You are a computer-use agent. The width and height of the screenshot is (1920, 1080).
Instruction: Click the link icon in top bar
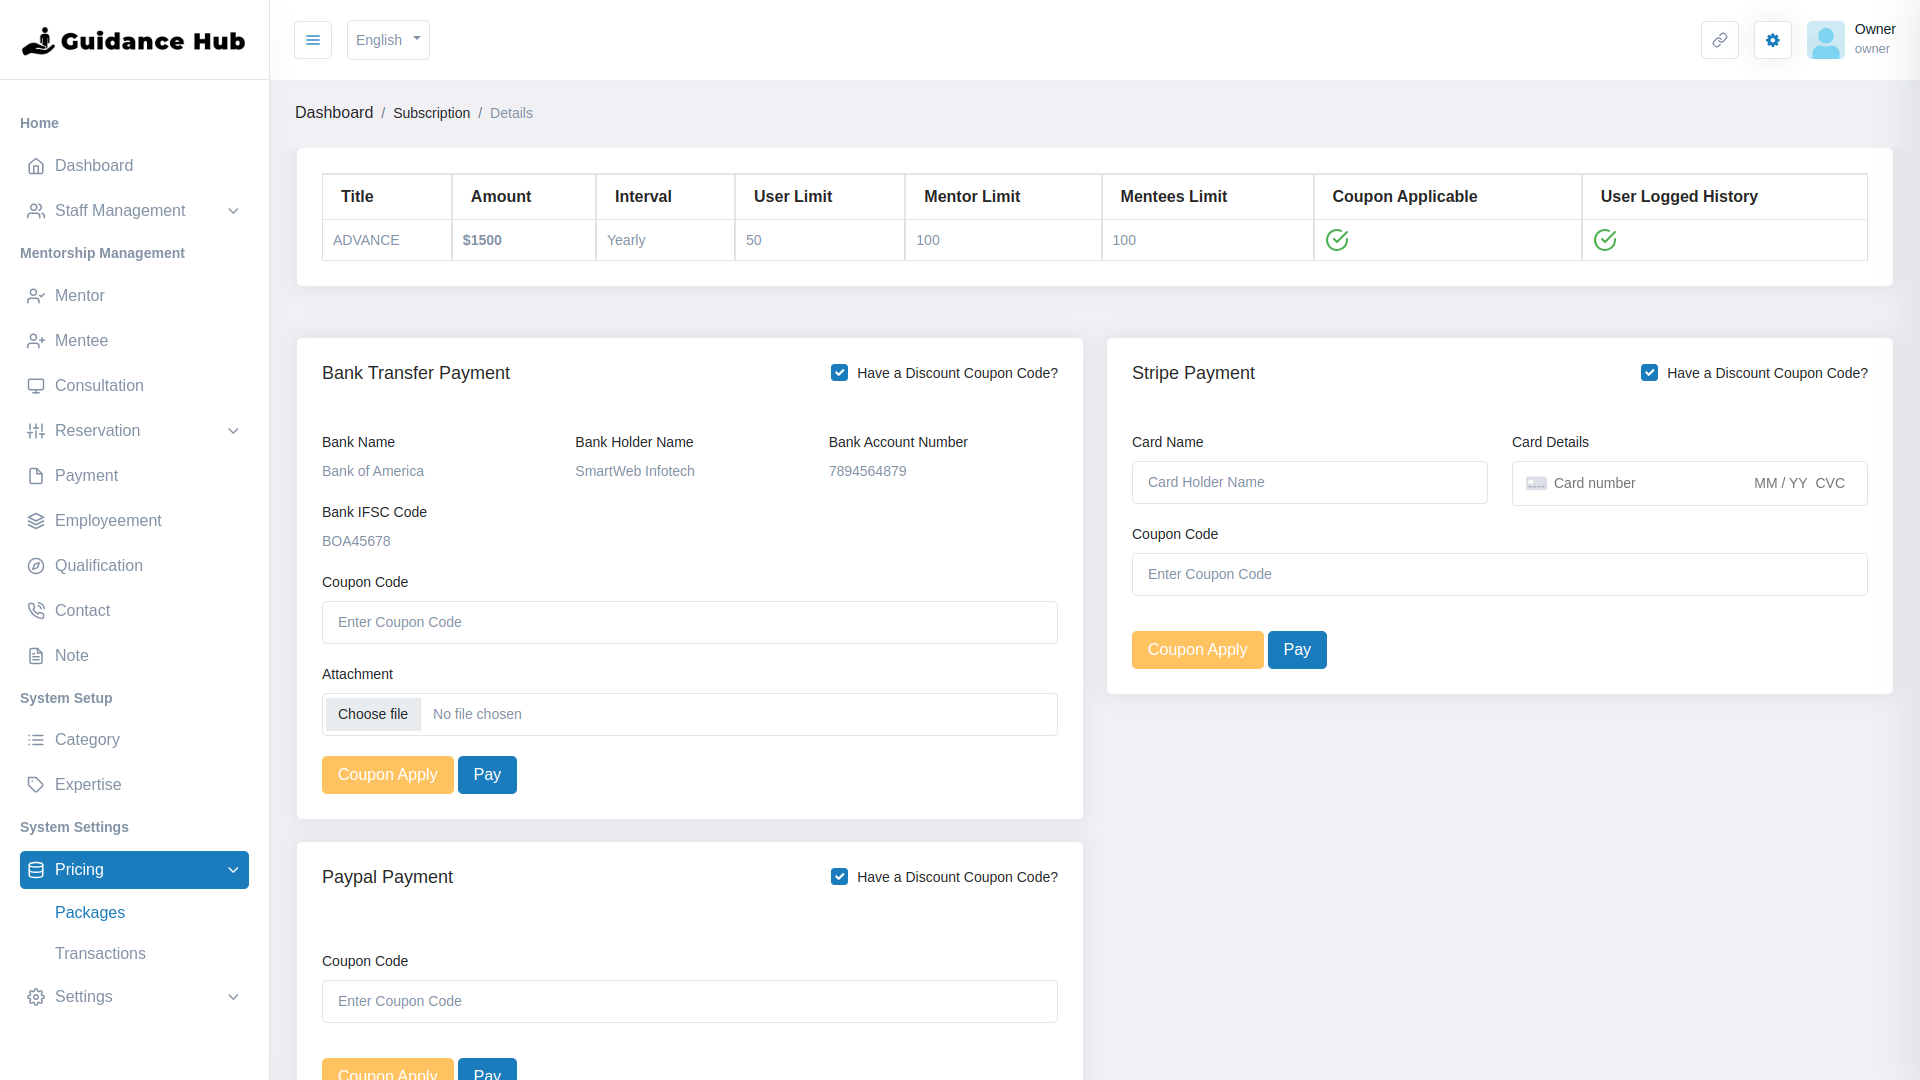click(1719, 40)
